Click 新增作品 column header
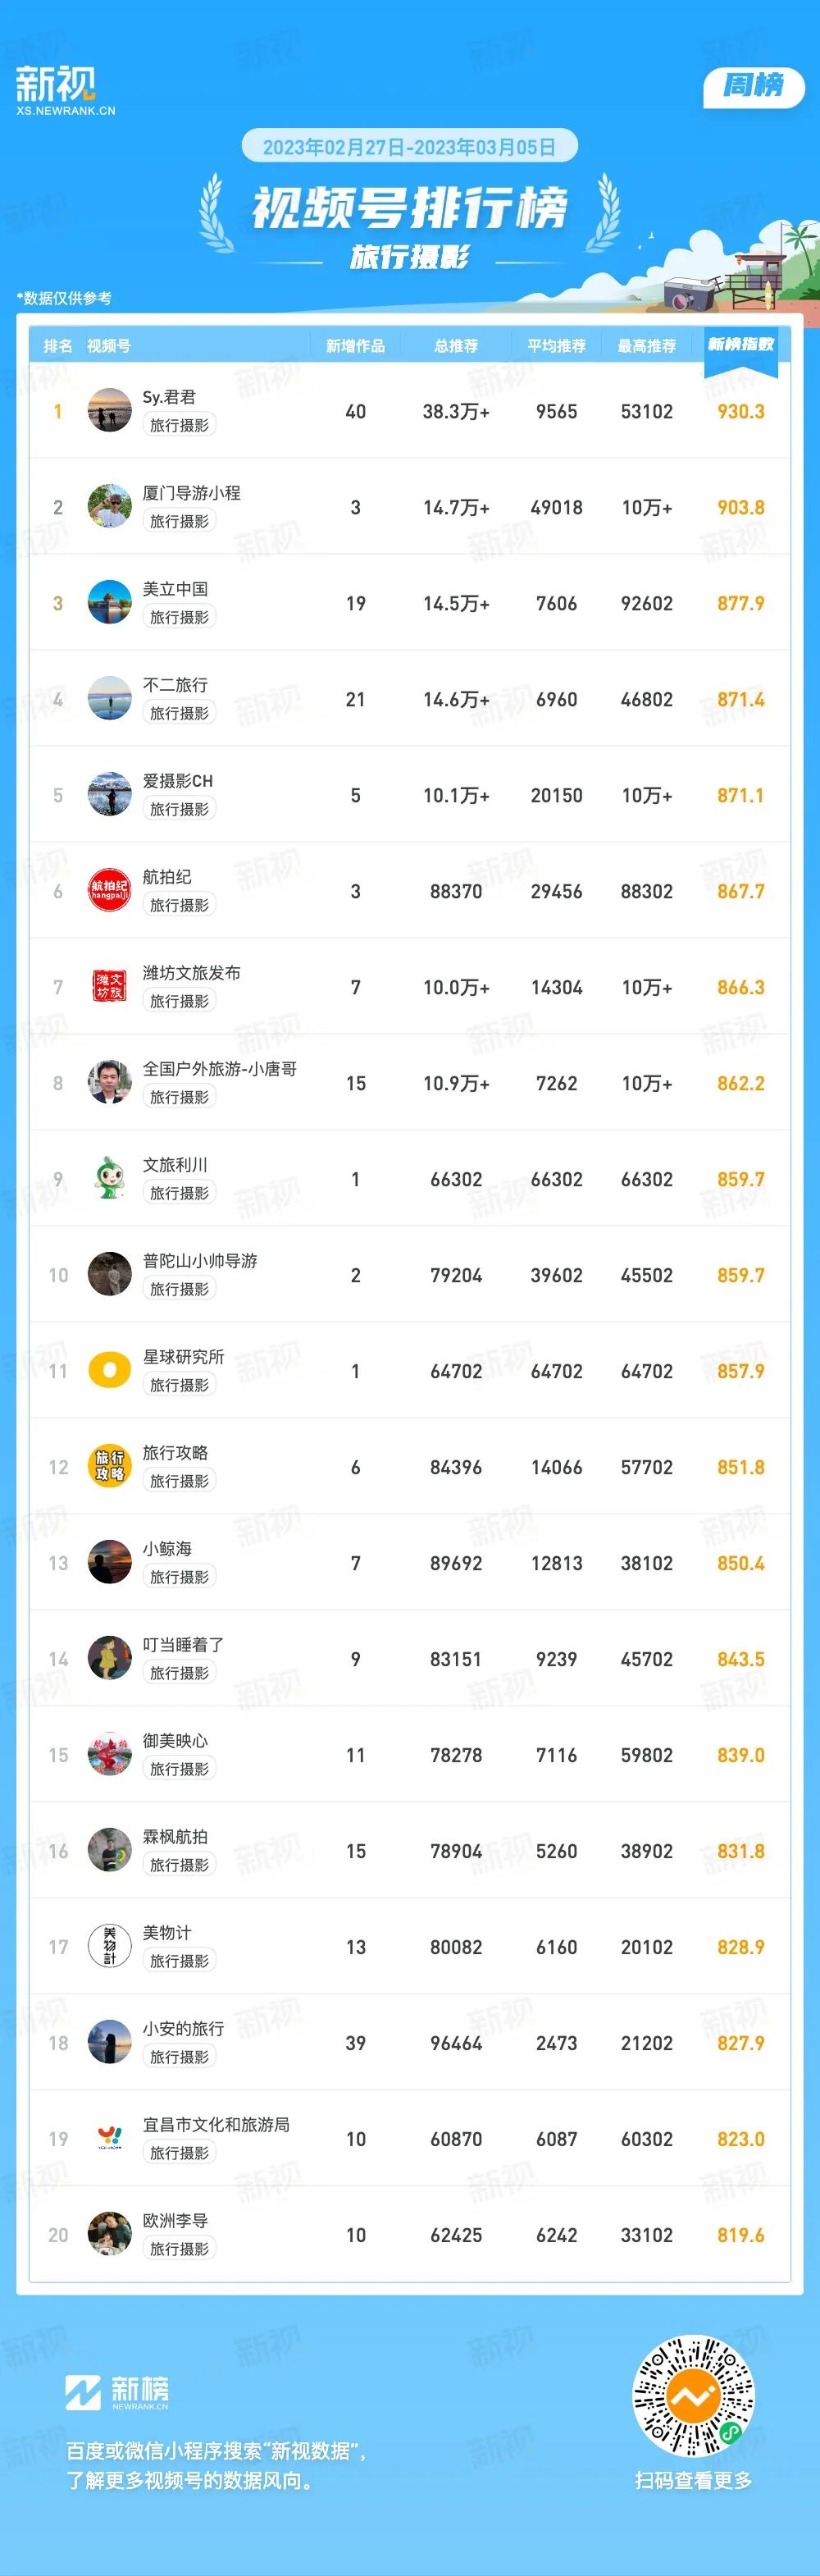The width and height of the screenshot is (820, 2576). click(x=355, y=346)
